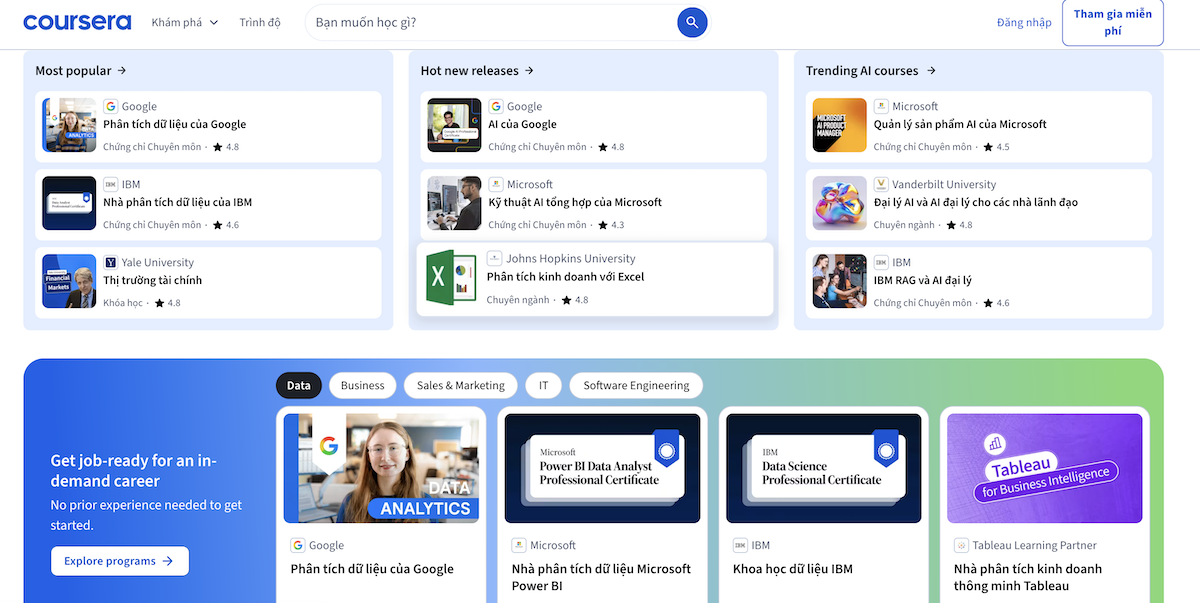Open Tableau for Business Intelligence image
The image size is (1200, 603).
click(1045, 468)
